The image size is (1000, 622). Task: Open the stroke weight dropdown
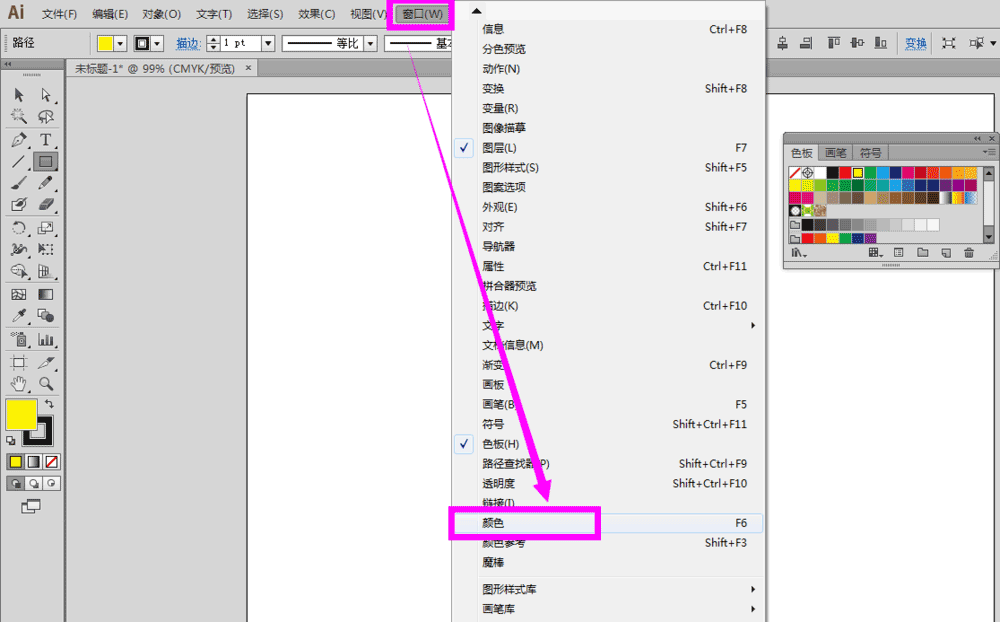tap(268, 43)
